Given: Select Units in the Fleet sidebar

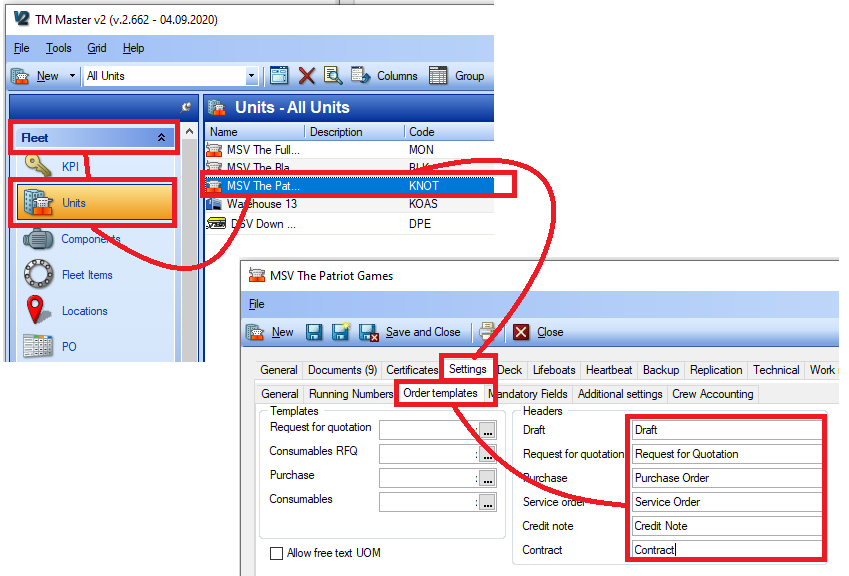Looking at the screenshot, I should (95, 203).
